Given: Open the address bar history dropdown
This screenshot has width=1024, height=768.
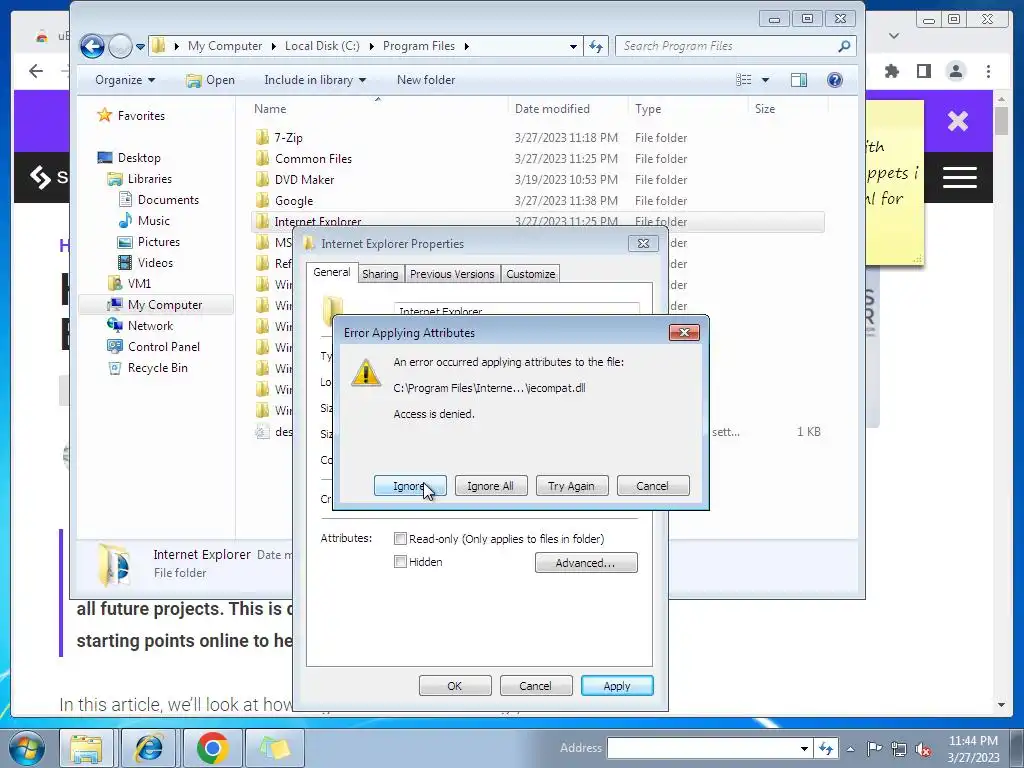Looking at the screenshot, I should click(573, 46).
